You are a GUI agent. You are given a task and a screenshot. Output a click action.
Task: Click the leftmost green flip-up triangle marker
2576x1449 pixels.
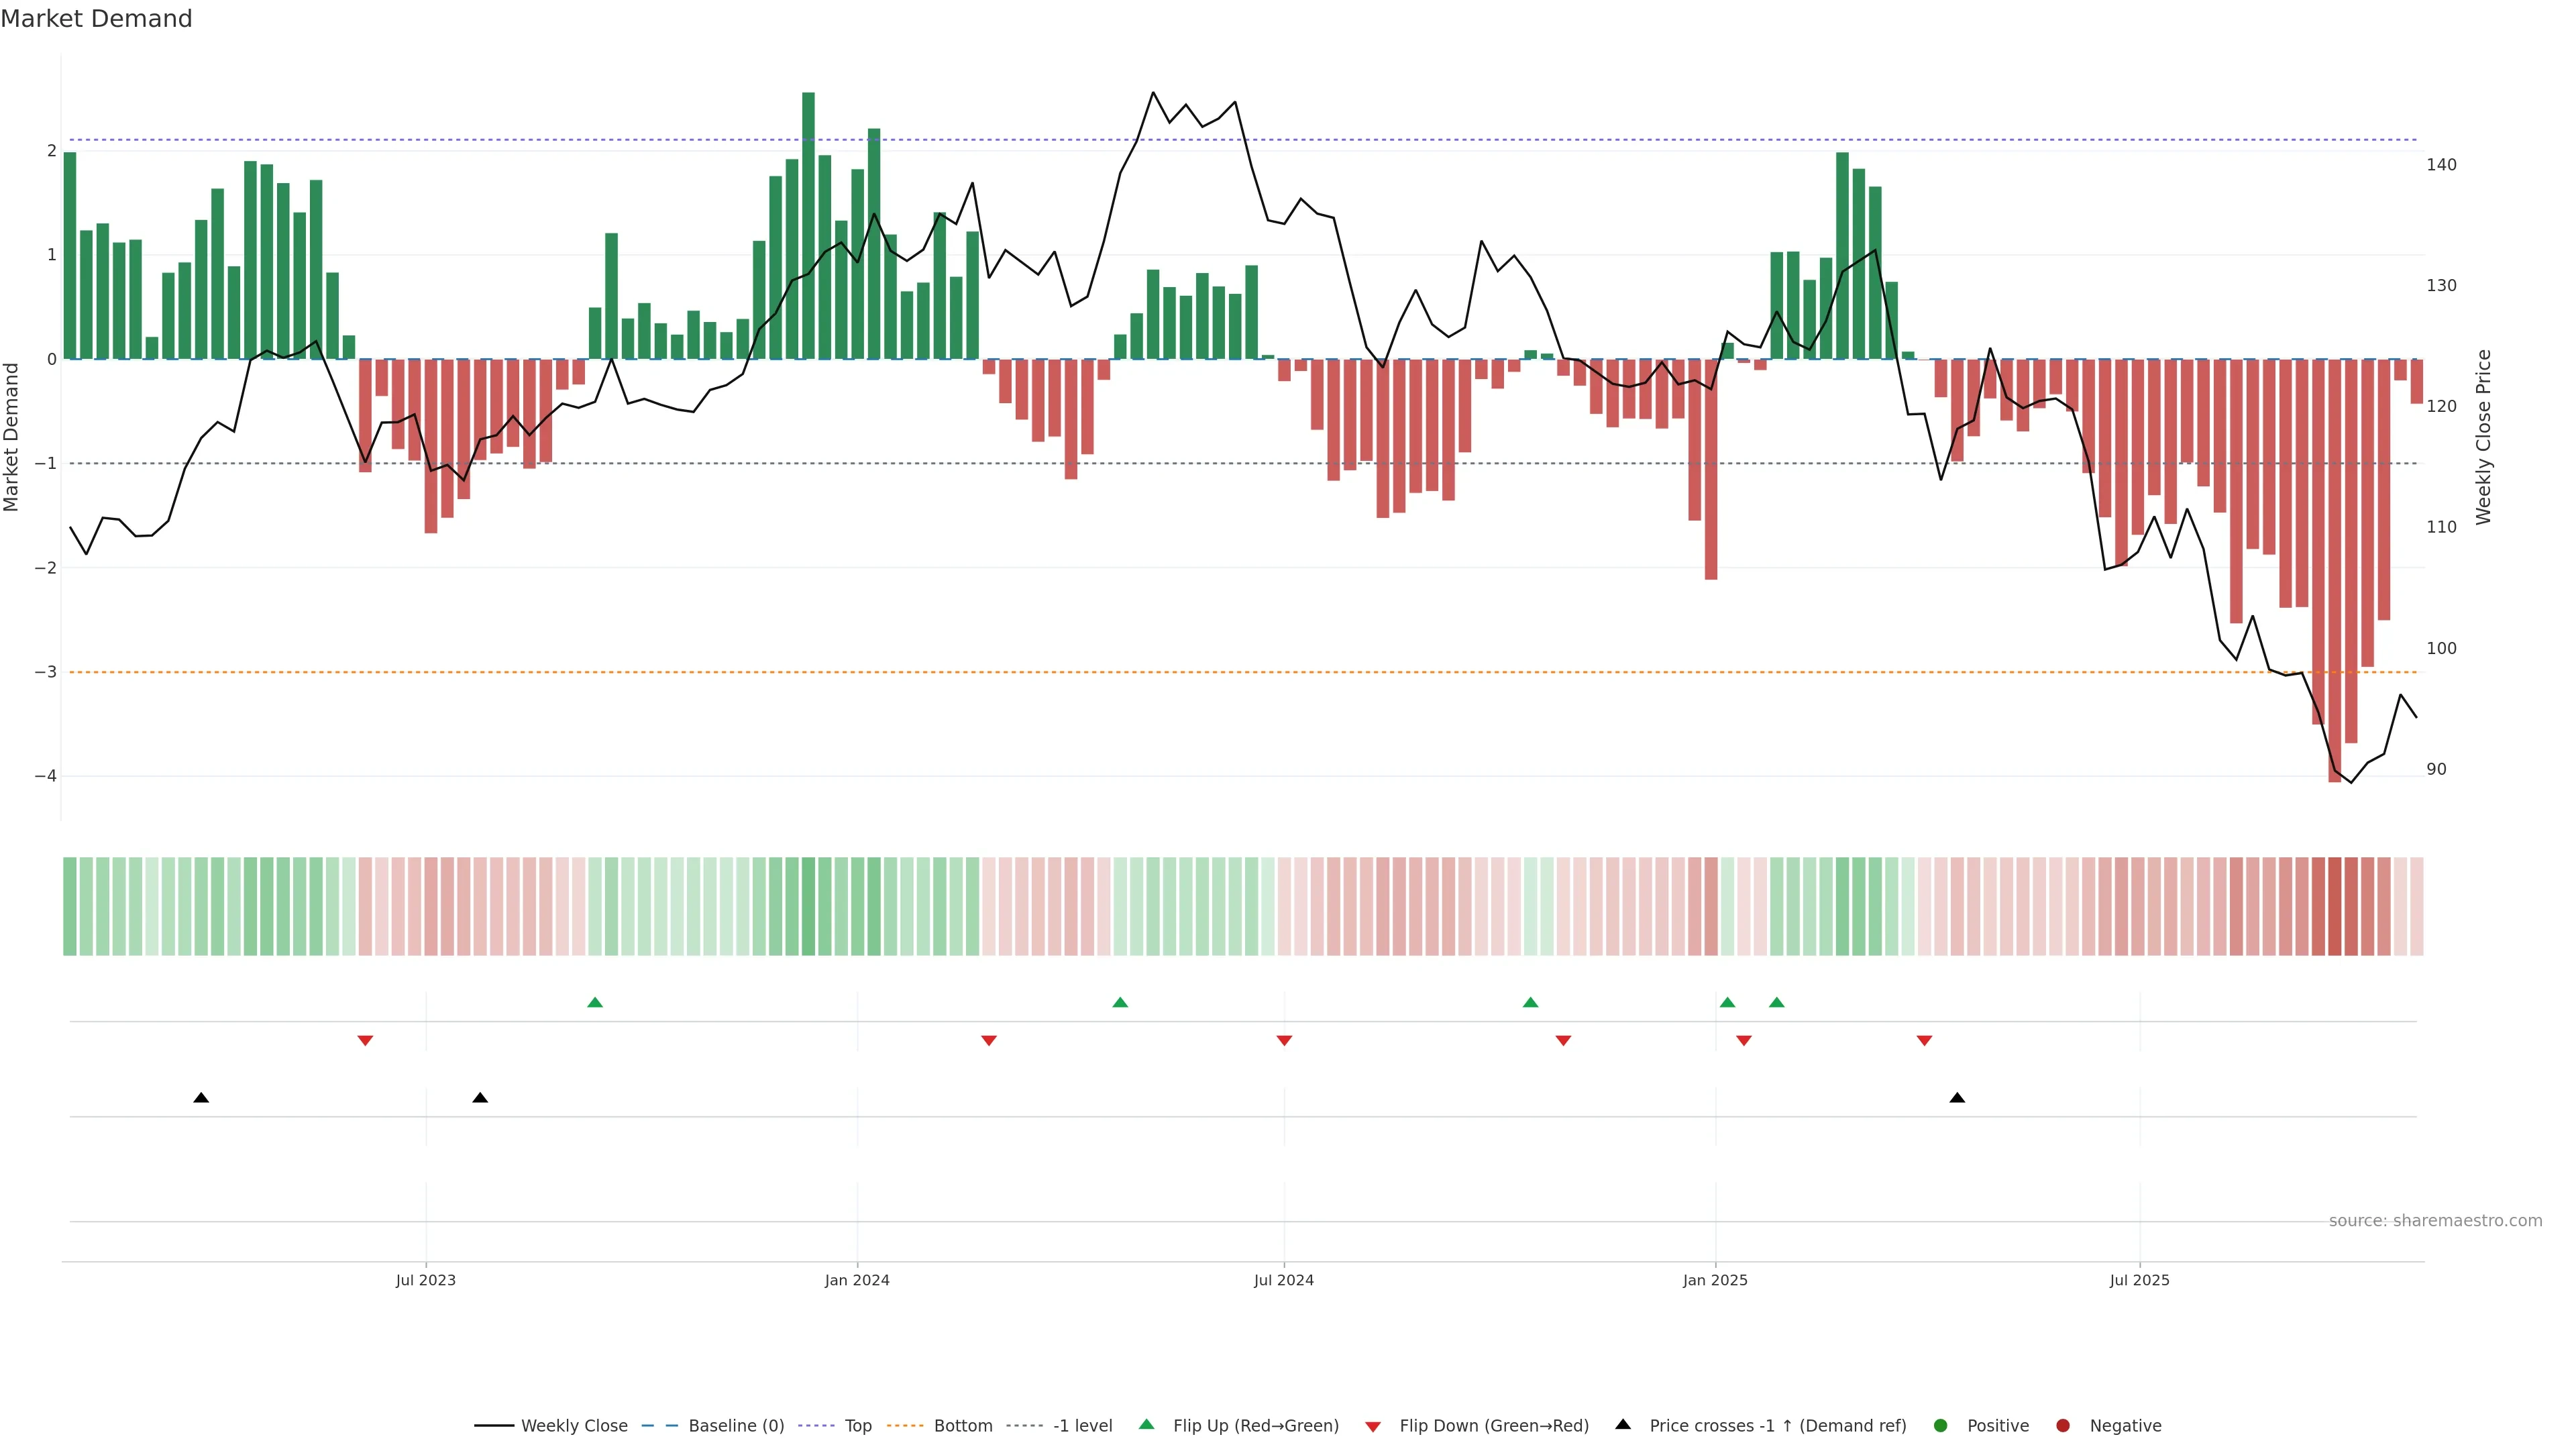(595, 1002)
